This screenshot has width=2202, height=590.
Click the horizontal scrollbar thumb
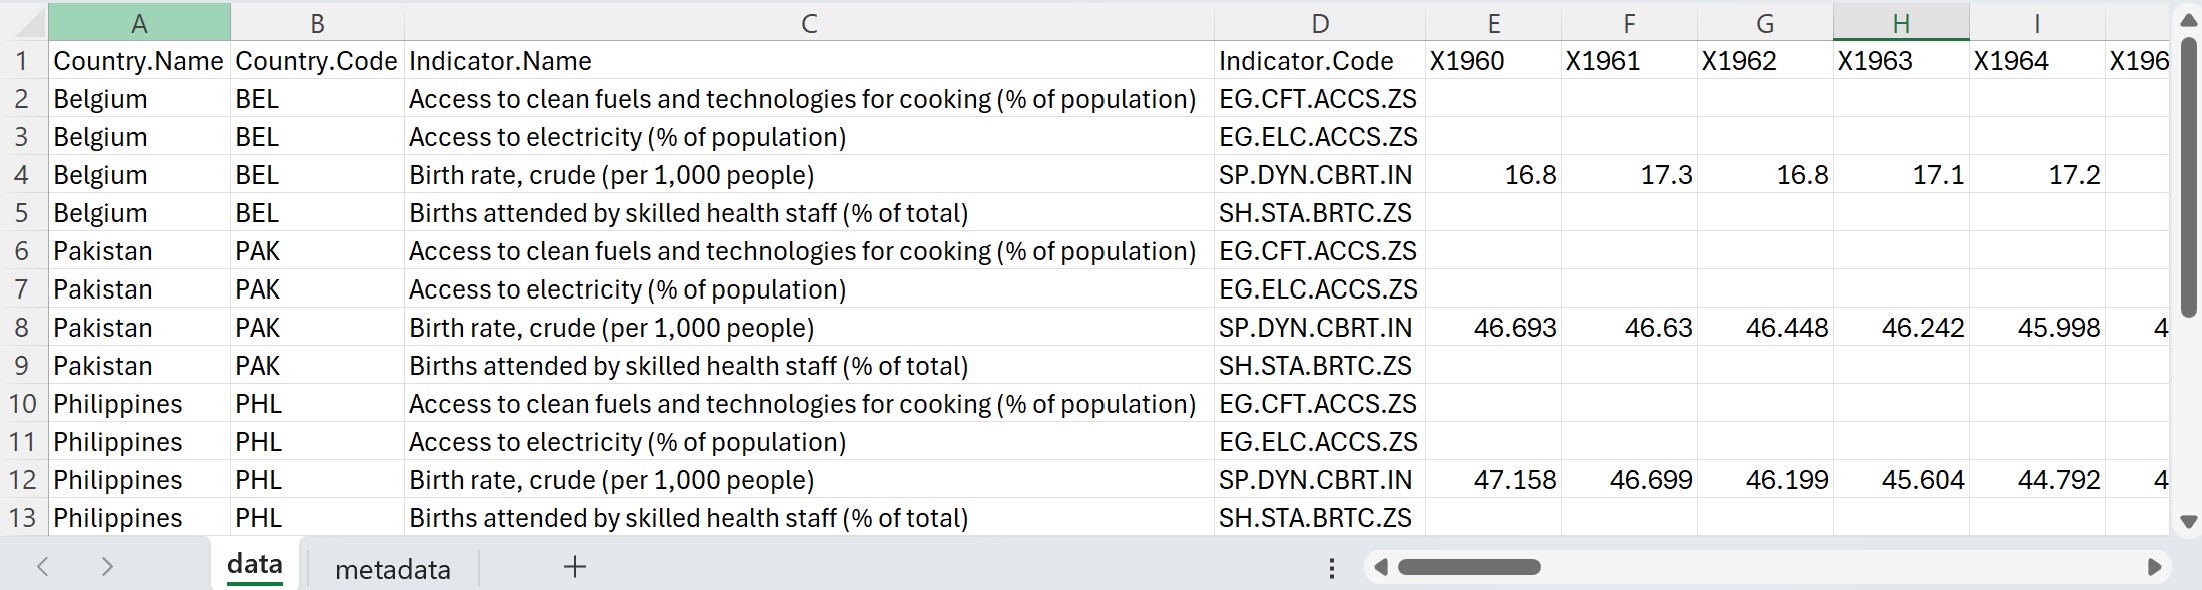(x=1468, y=567)
